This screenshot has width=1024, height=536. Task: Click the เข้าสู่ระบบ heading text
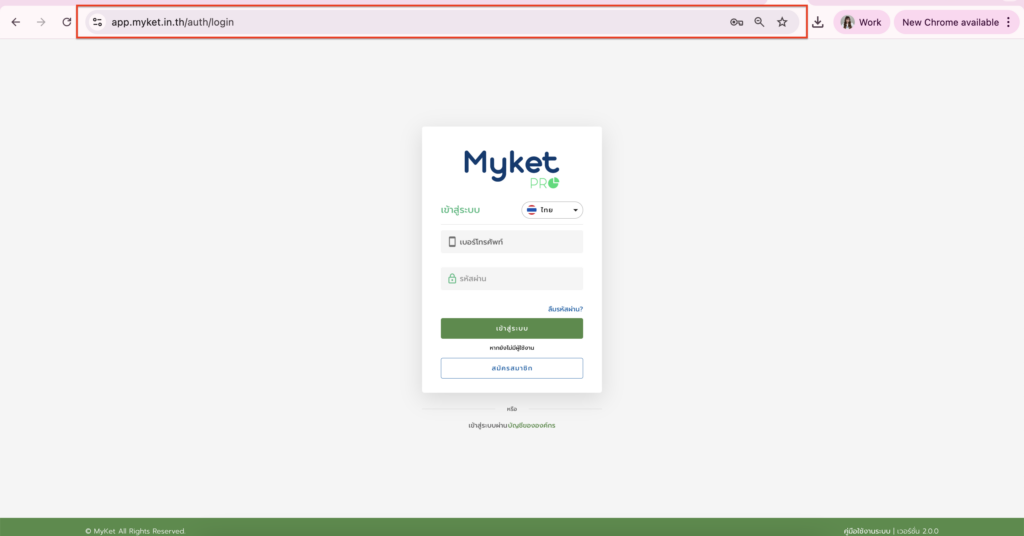(460, 210)
